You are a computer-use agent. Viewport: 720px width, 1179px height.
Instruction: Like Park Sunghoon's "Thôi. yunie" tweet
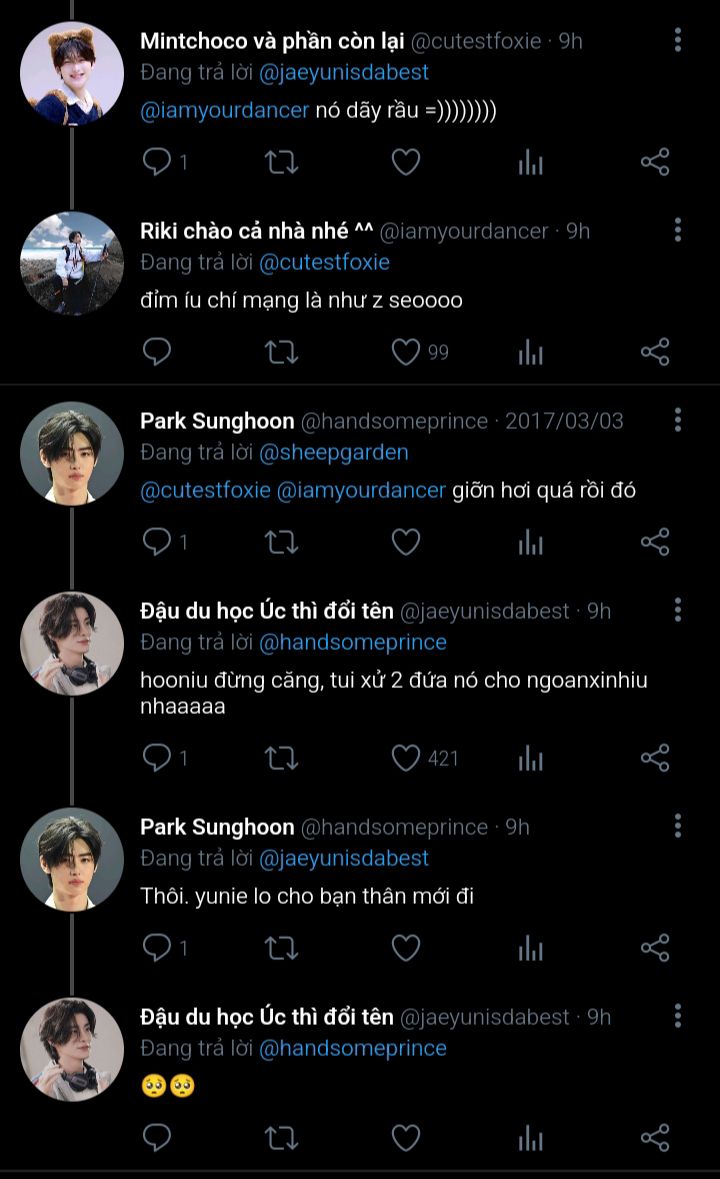405,947
